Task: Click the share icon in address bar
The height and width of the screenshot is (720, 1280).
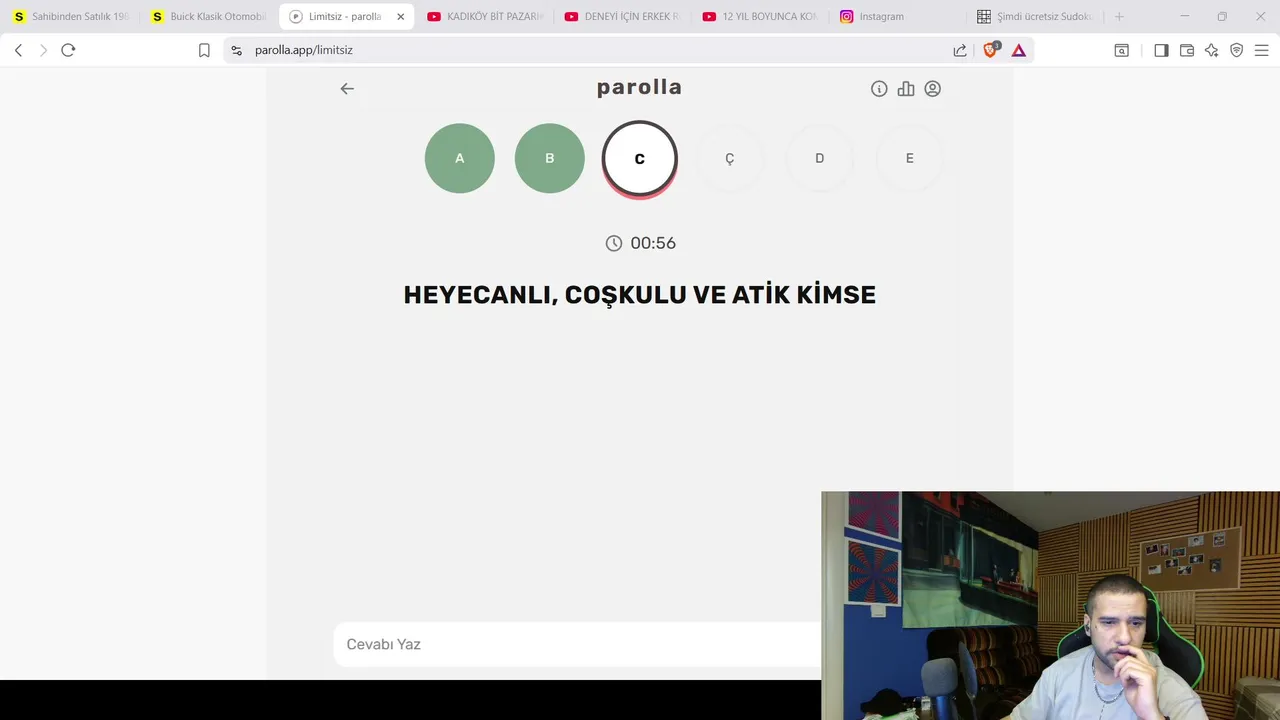Action: pos(960,50)
